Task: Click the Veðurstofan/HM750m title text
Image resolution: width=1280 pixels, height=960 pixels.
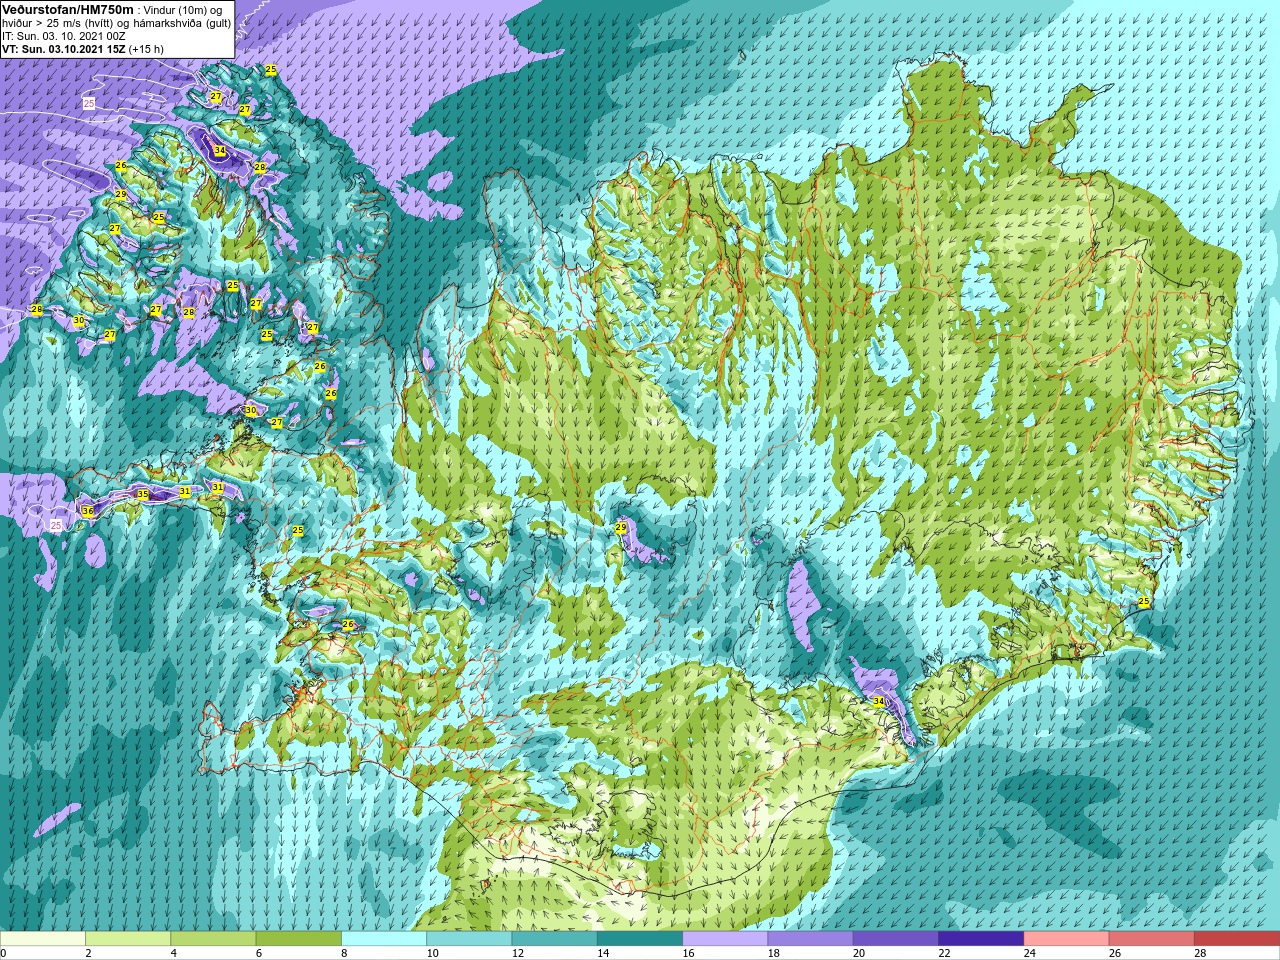Action: click(x=68, y=9)
